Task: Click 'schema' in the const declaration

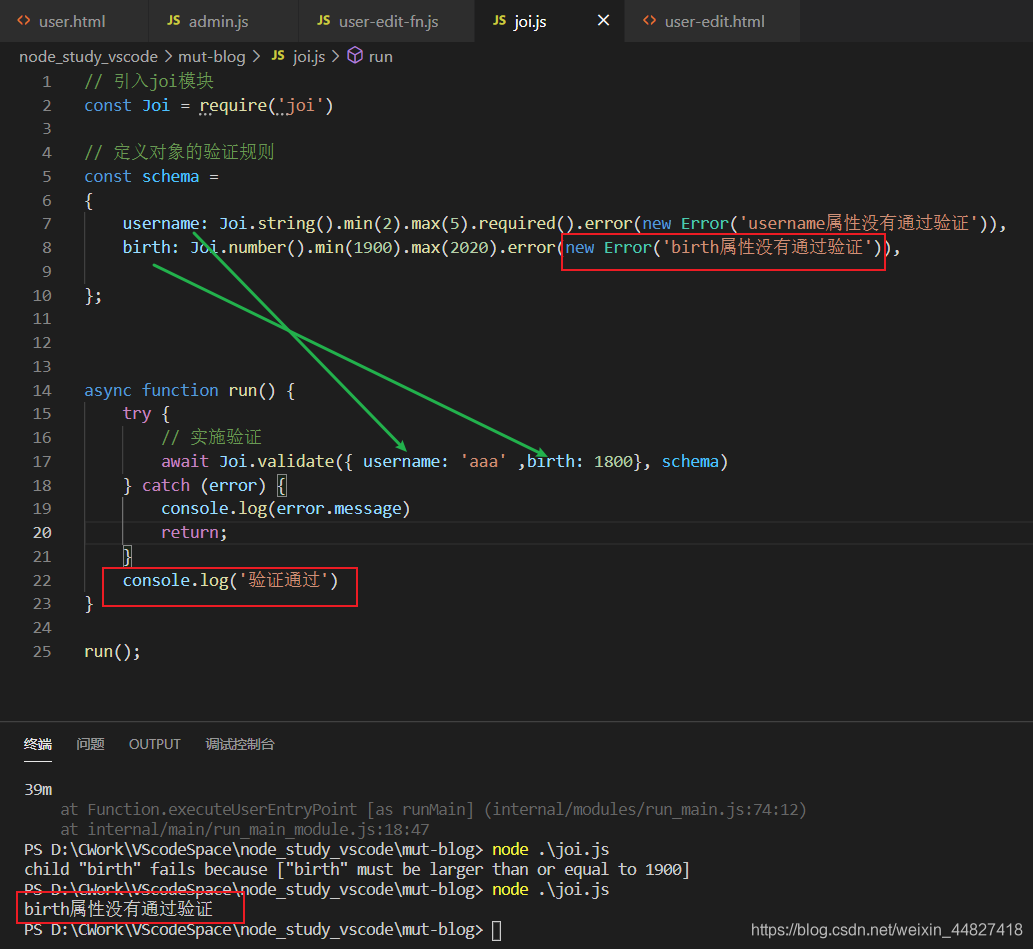Action: 171,177
